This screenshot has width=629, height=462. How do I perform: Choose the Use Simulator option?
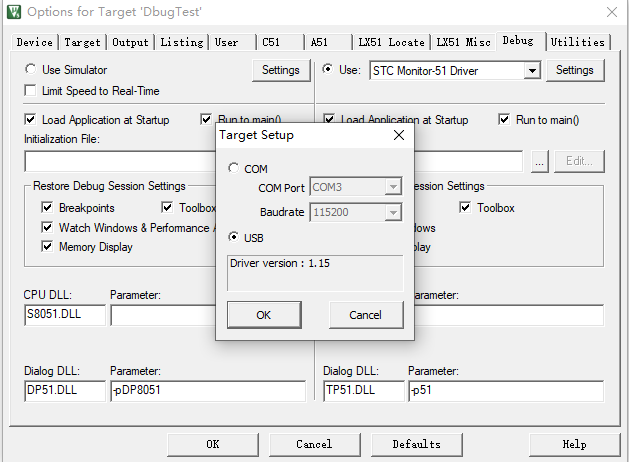(x=31, y=70)
